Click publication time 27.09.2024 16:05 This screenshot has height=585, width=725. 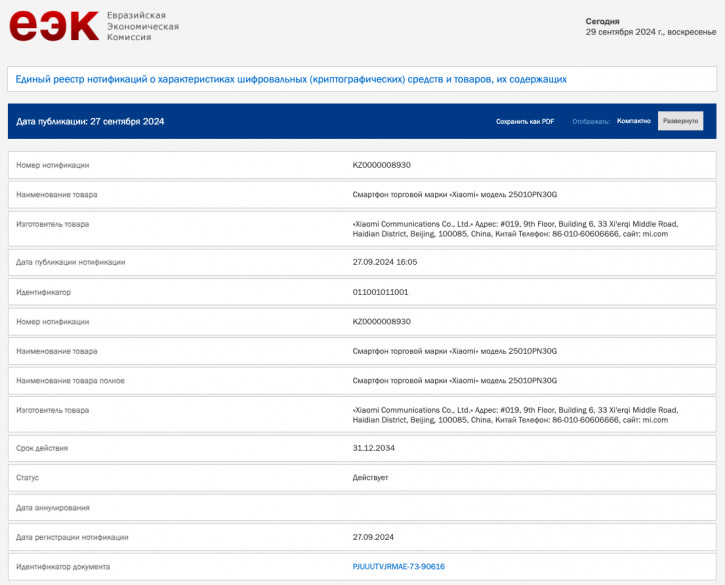[x=385, y=262]
